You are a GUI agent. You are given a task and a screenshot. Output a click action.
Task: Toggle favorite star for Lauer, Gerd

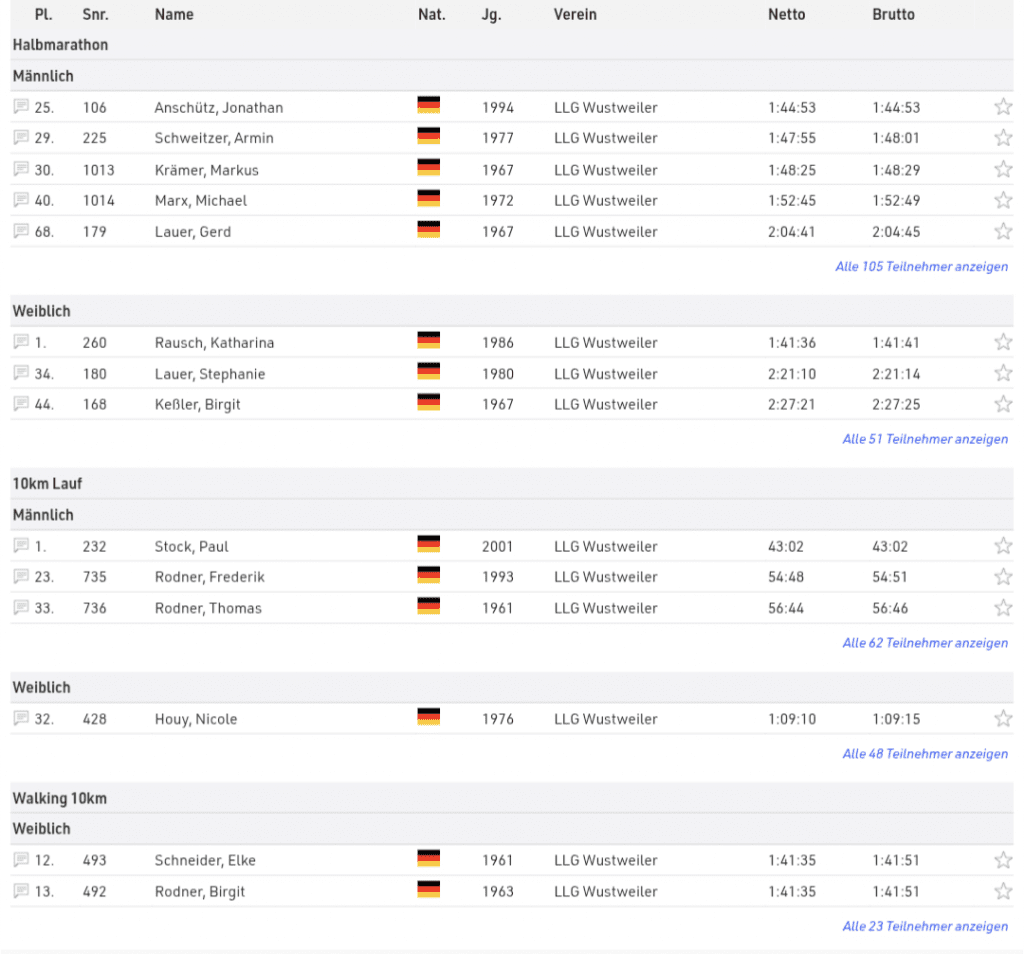pos(1003,231)
